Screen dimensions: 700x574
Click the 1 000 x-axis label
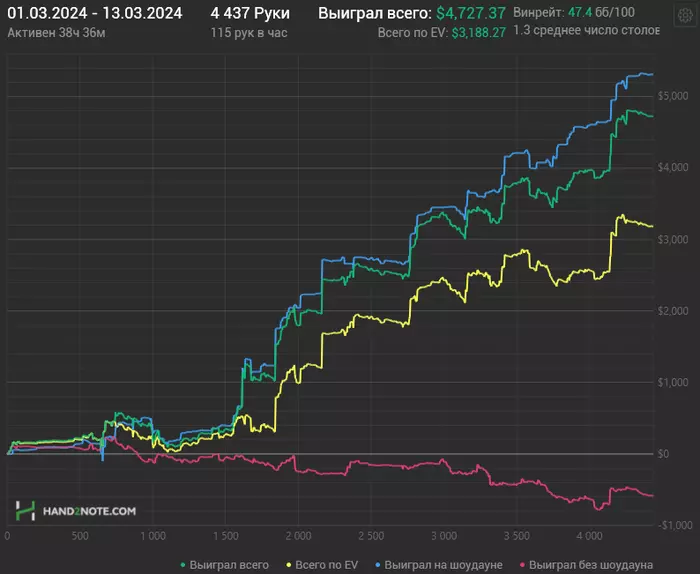(x=153, y=536)
